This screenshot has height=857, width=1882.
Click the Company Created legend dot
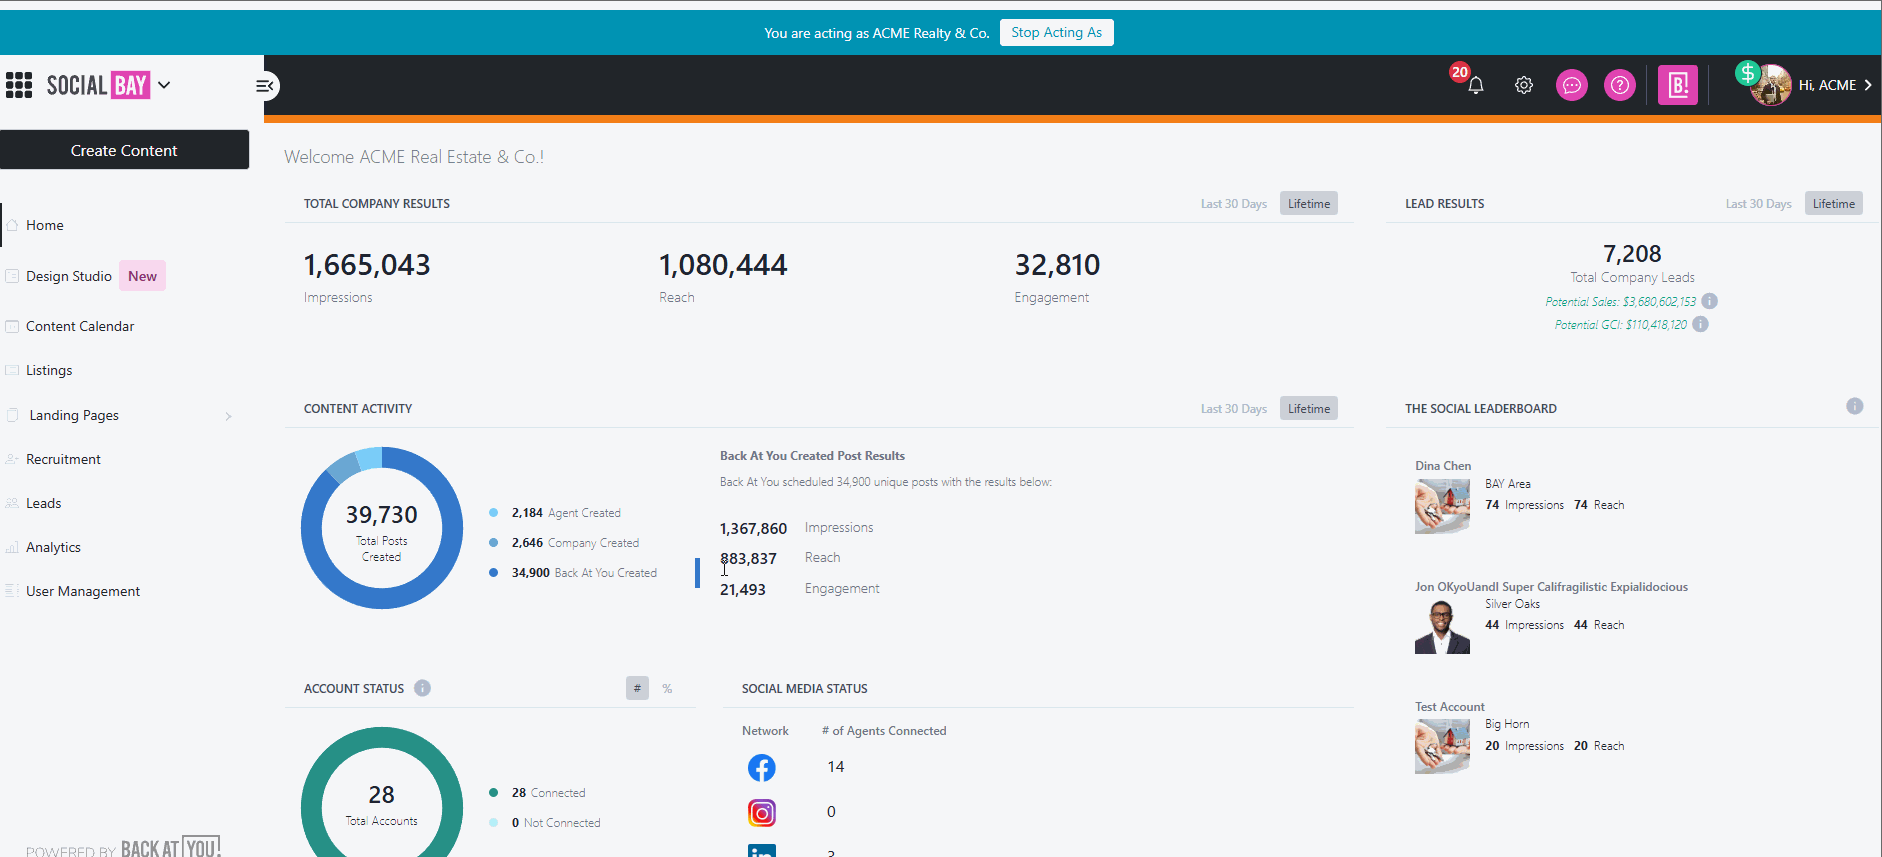point(494,543)
